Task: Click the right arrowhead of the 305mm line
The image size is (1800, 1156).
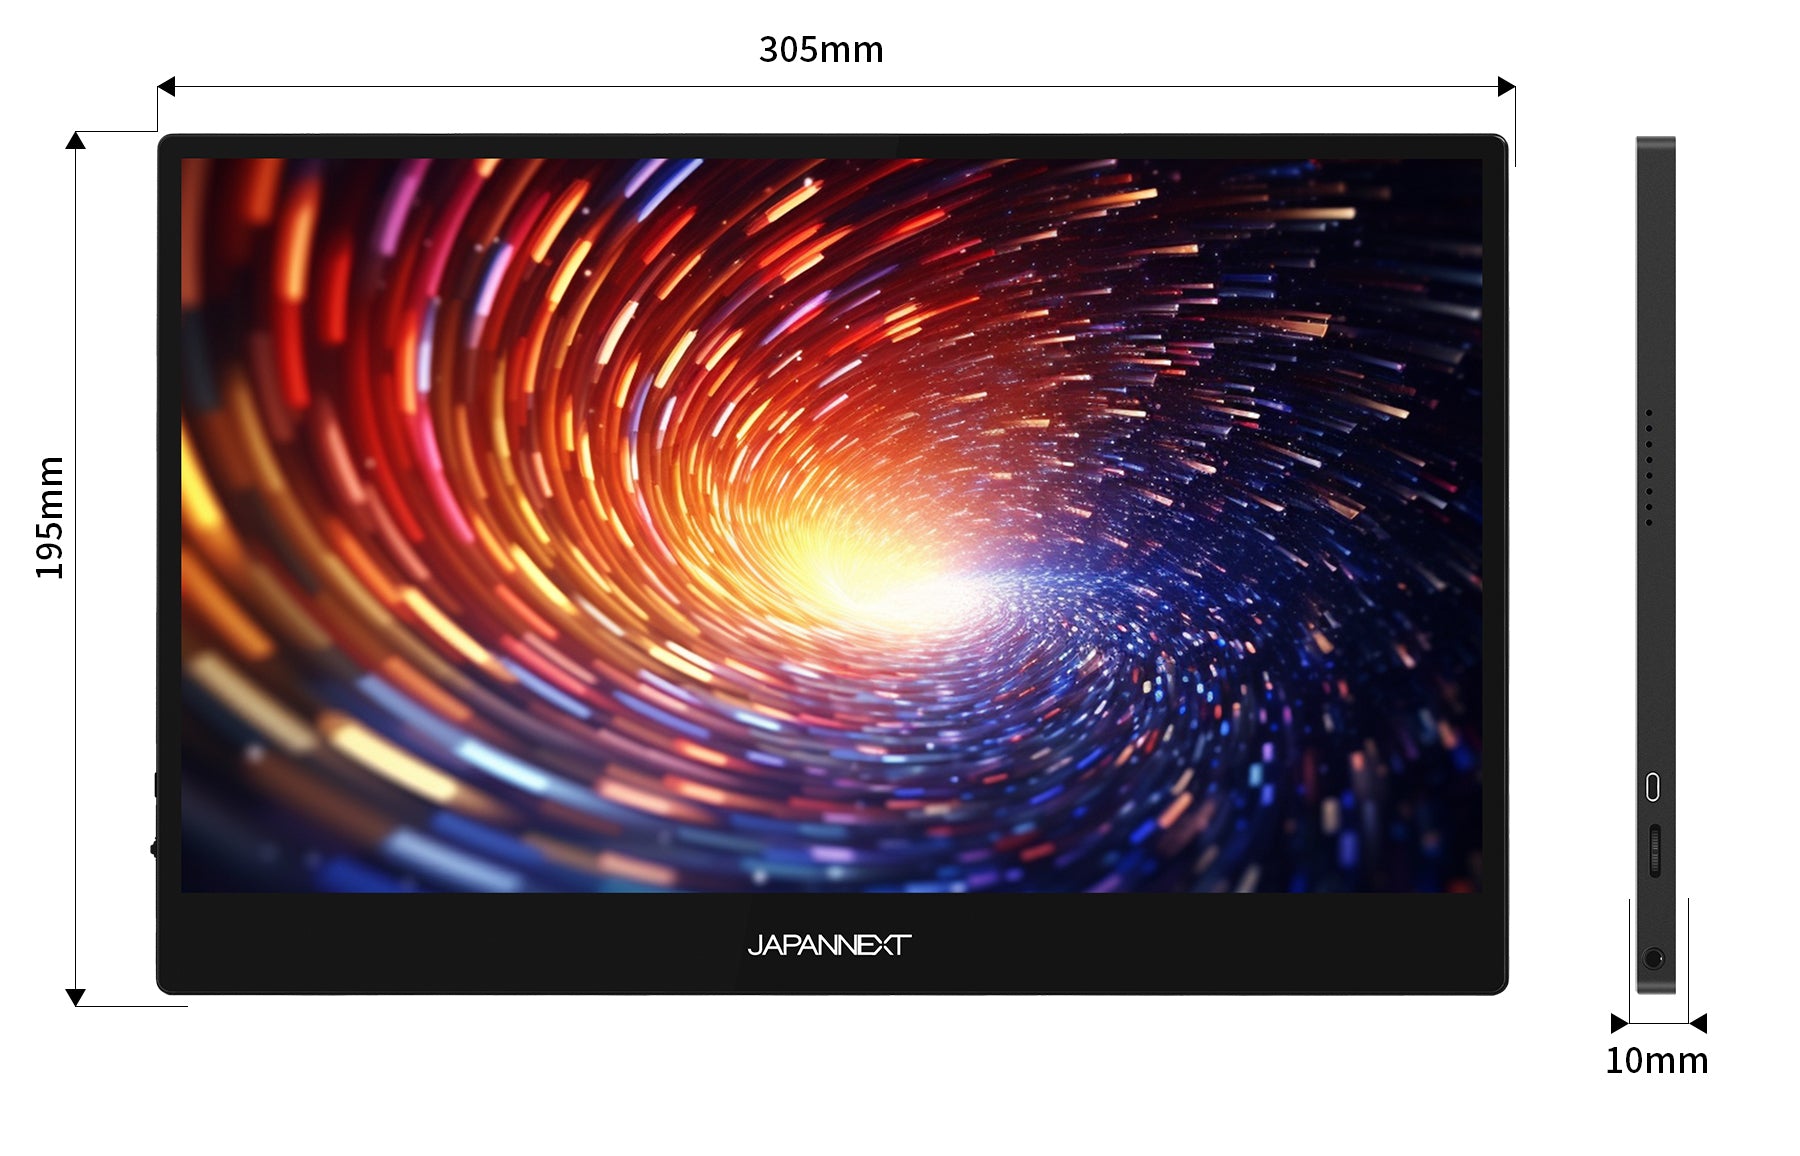Action: pyautogui.click(x=1506, y=87)
